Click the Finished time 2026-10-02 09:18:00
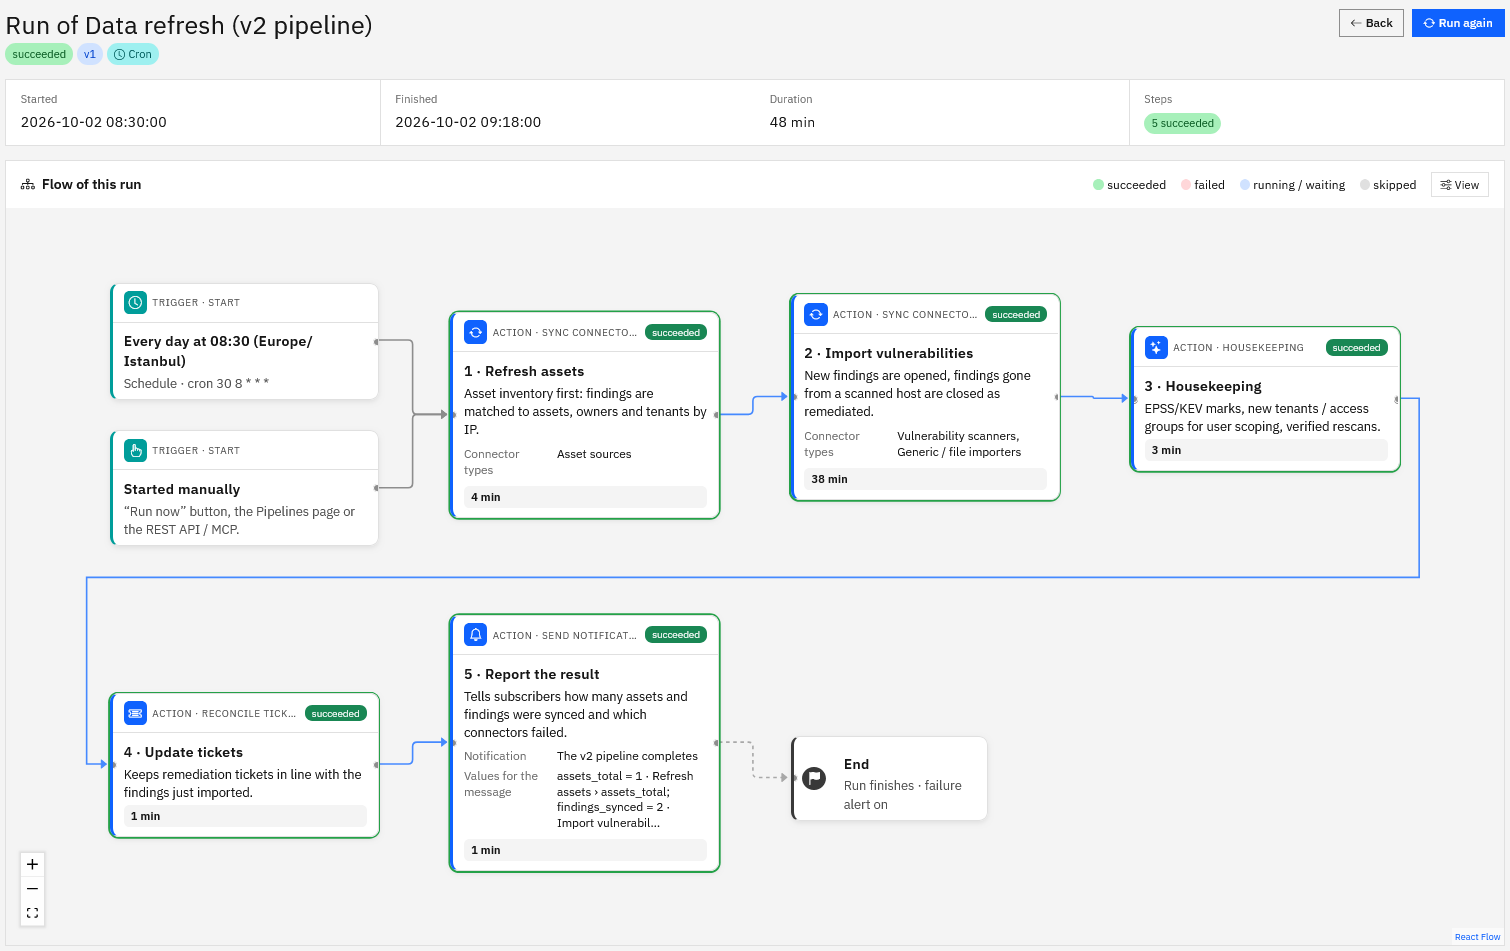This screenshot has width=1510, height=951. coord(468,122)
